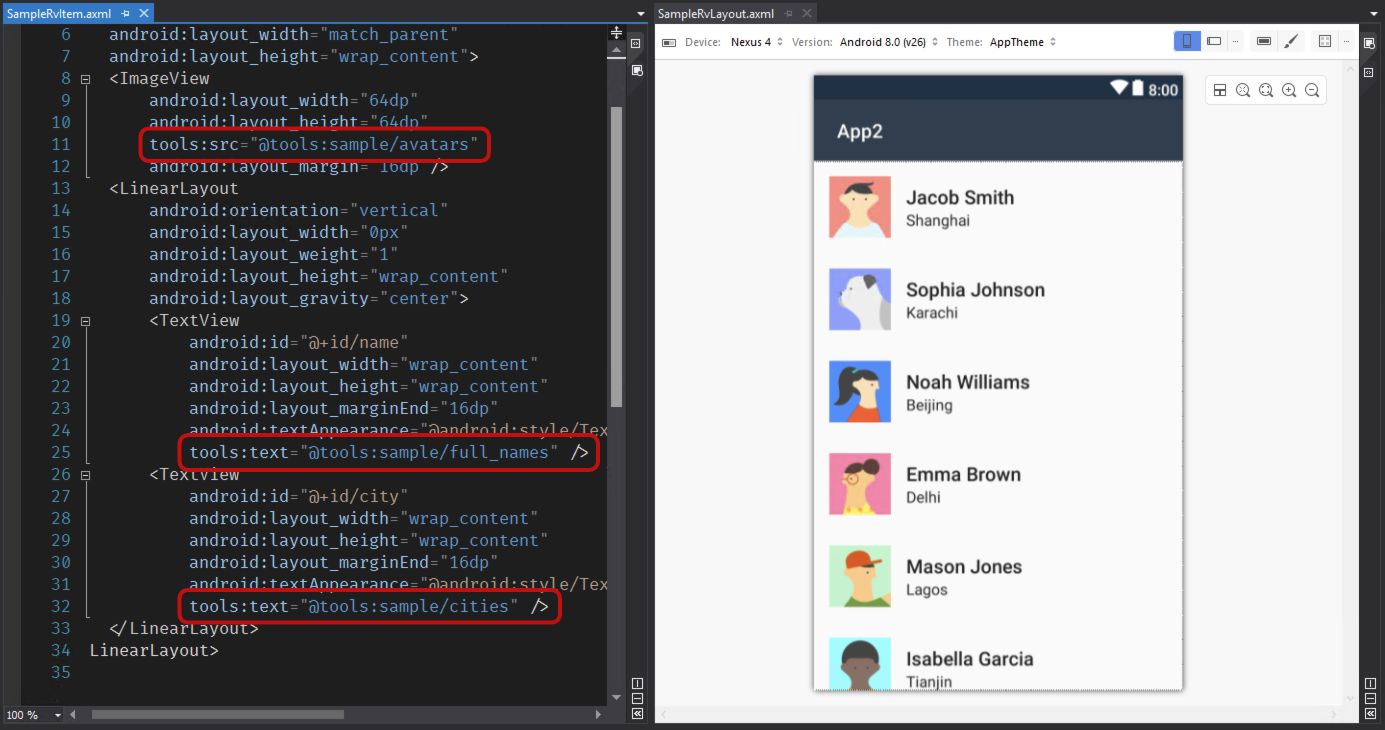Collapse the TextView element on line 19
The image size is (1385, 730).
click(85, 321)
